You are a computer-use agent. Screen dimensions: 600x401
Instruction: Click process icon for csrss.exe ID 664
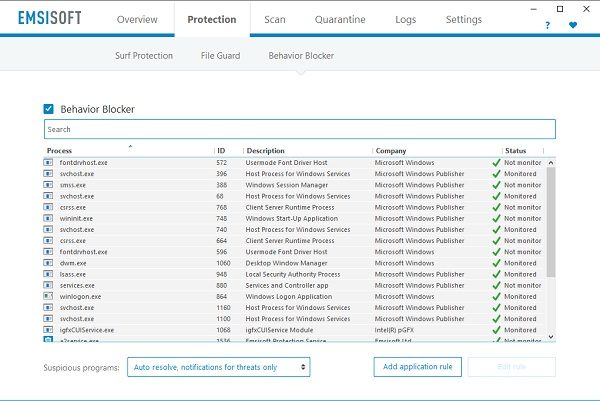coord(48,240)
